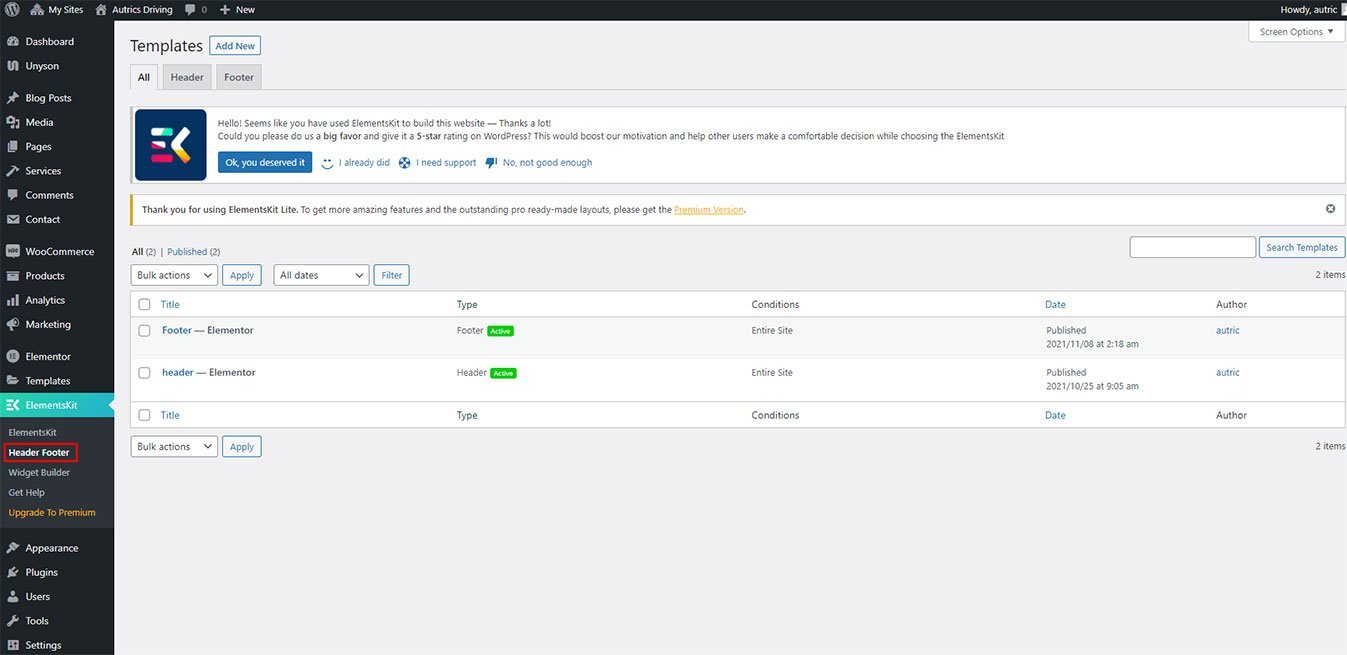
Task: Click the template search input field
Action: click(x=1192, y=247)
